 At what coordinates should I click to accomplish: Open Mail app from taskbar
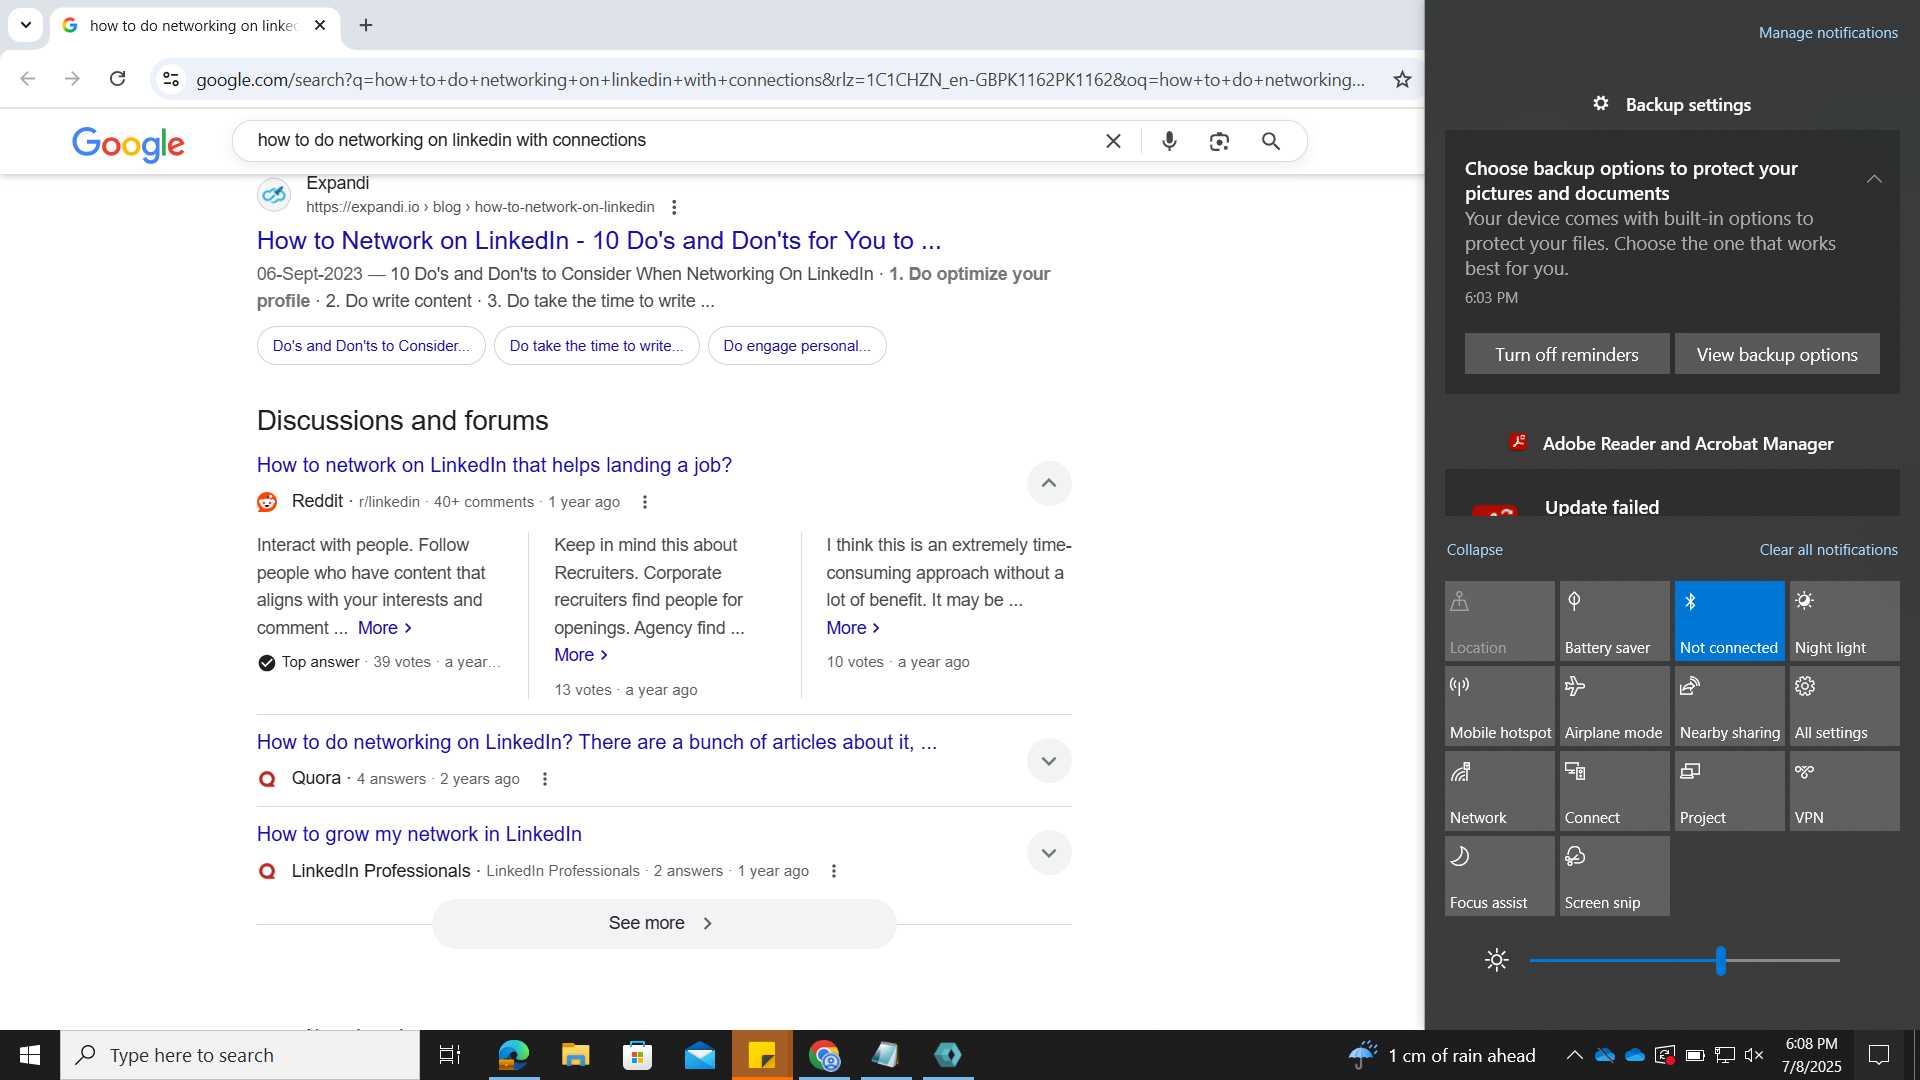pyautogui.click(x=700, y=1055)
